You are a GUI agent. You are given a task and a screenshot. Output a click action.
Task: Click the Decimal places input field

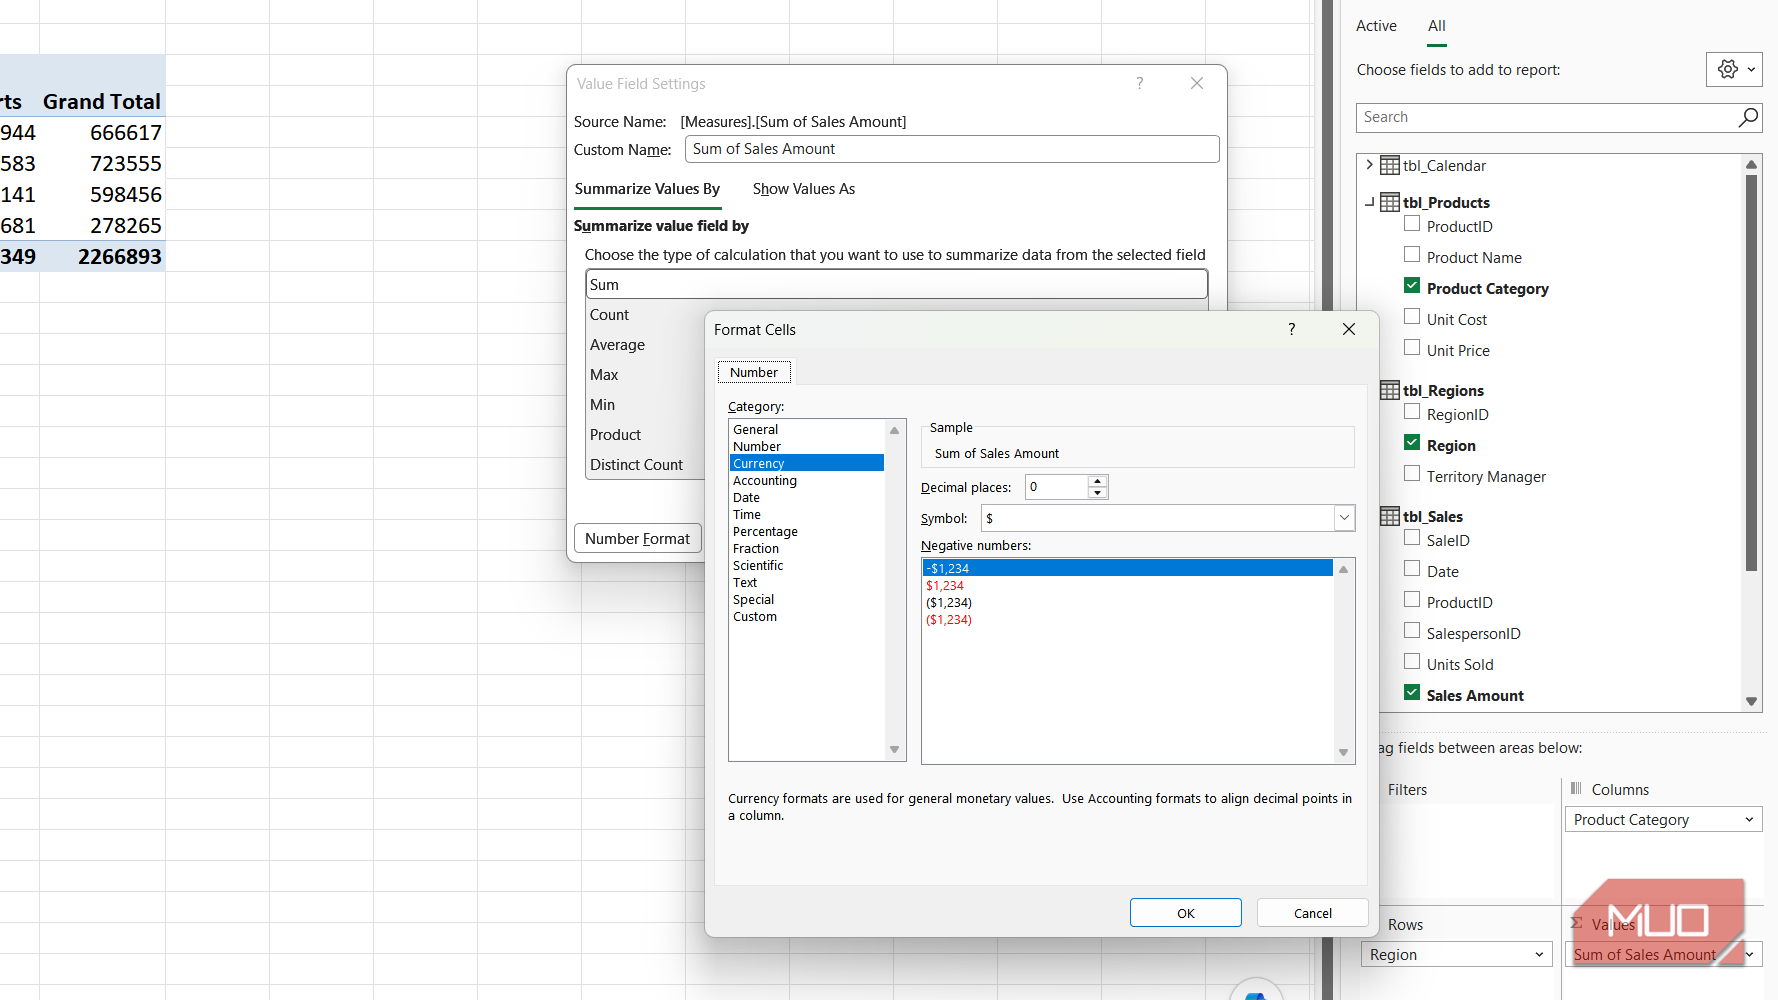[x=1056, y=487]
